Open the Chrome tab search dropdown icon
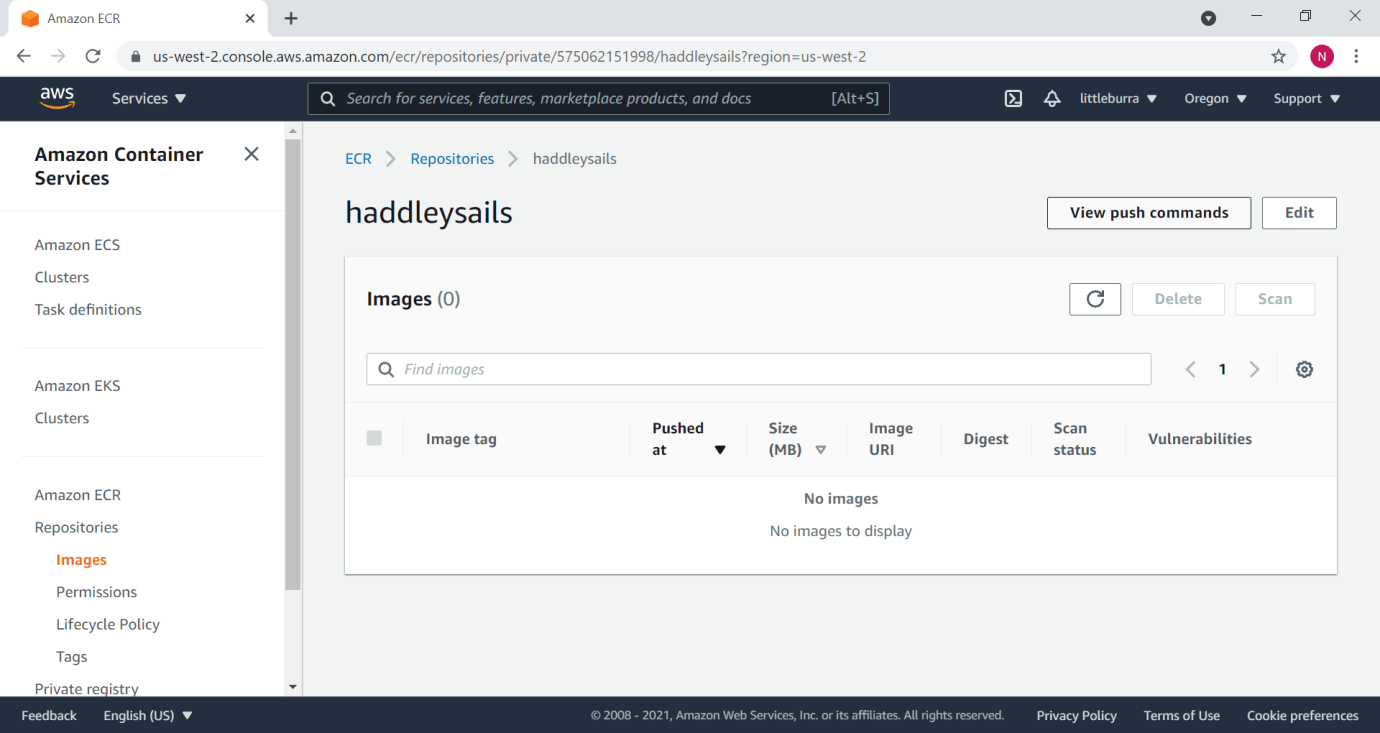Image resolution: width=1380 pixels, height=733 pixels. point(1208,18)
